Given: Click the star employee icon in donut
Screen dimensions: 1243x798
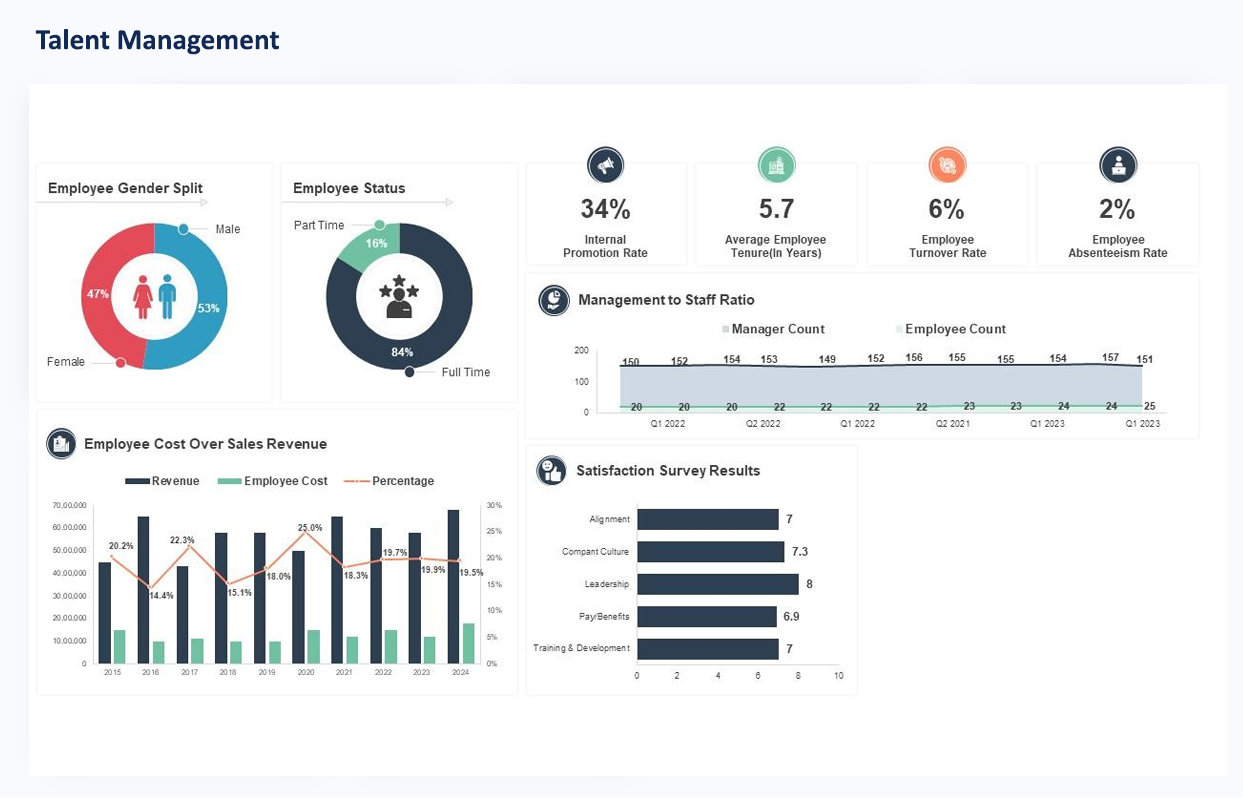Looking at the screenshot, I should (399, 297).
